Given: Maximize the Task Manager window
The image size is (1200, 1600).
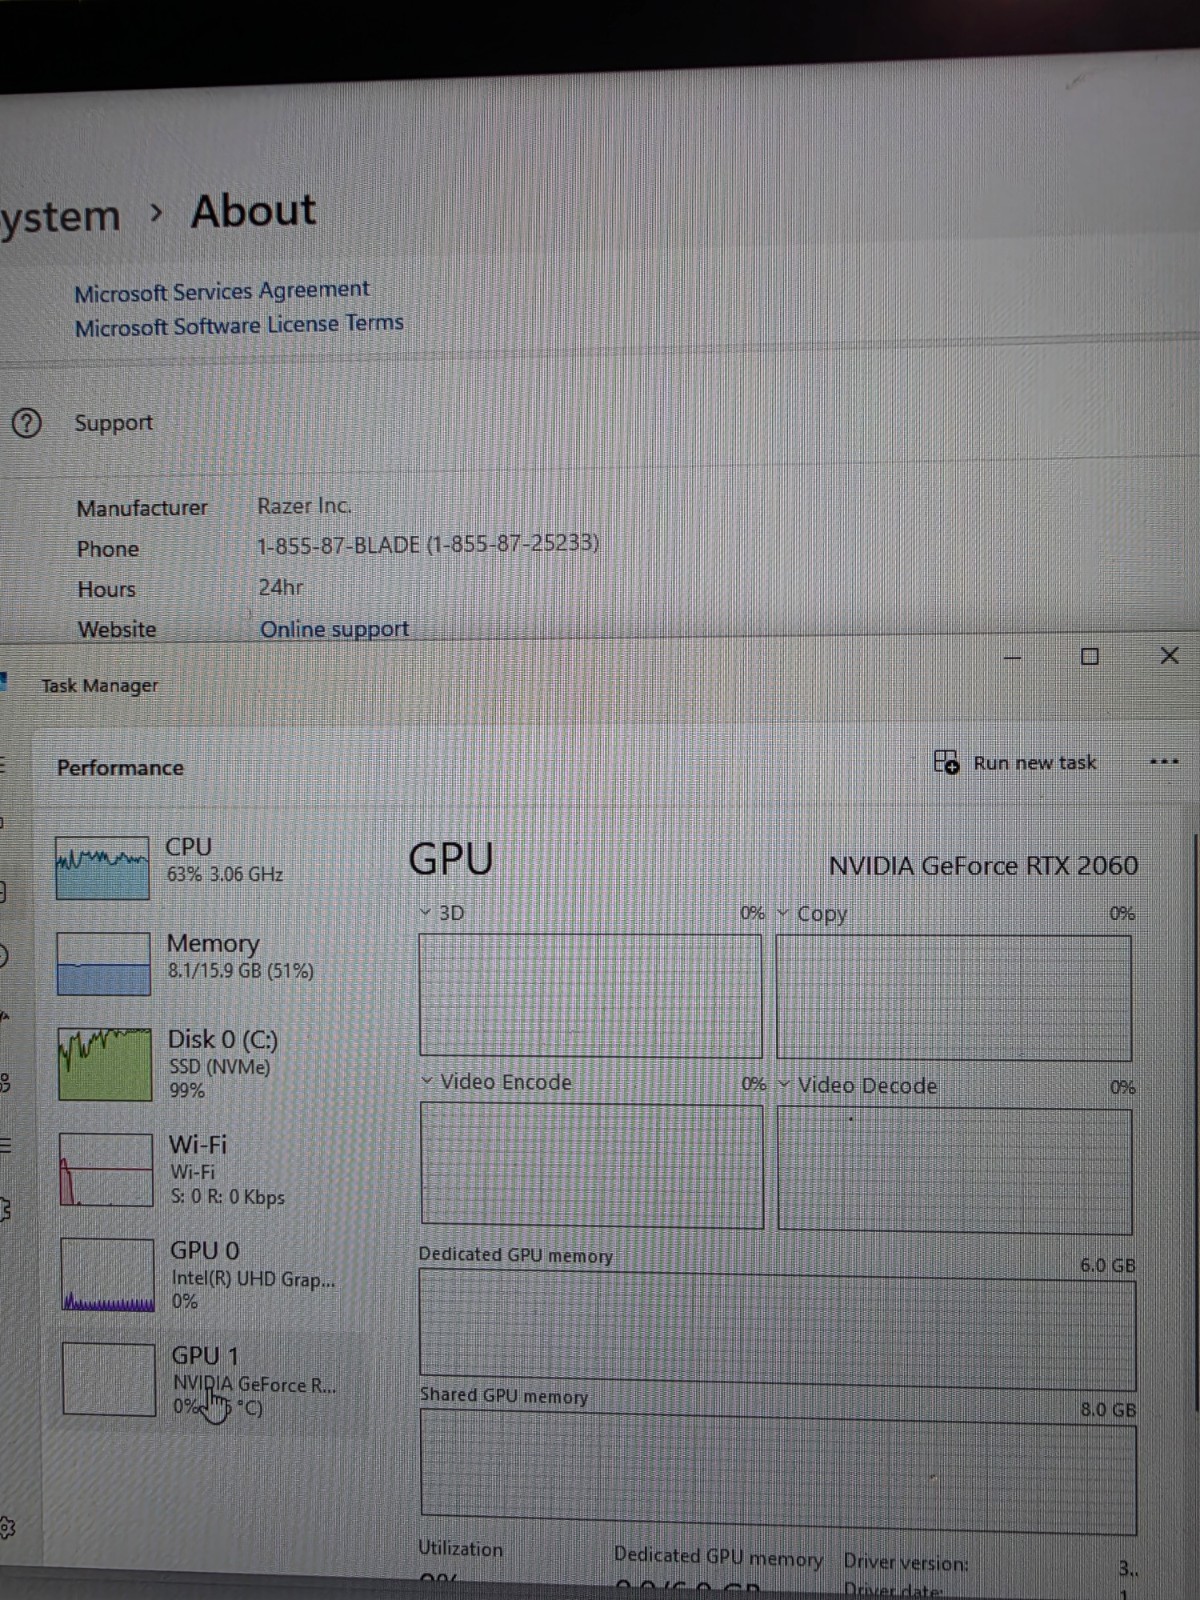Looking at the screenshot, I should point(1090,657).
